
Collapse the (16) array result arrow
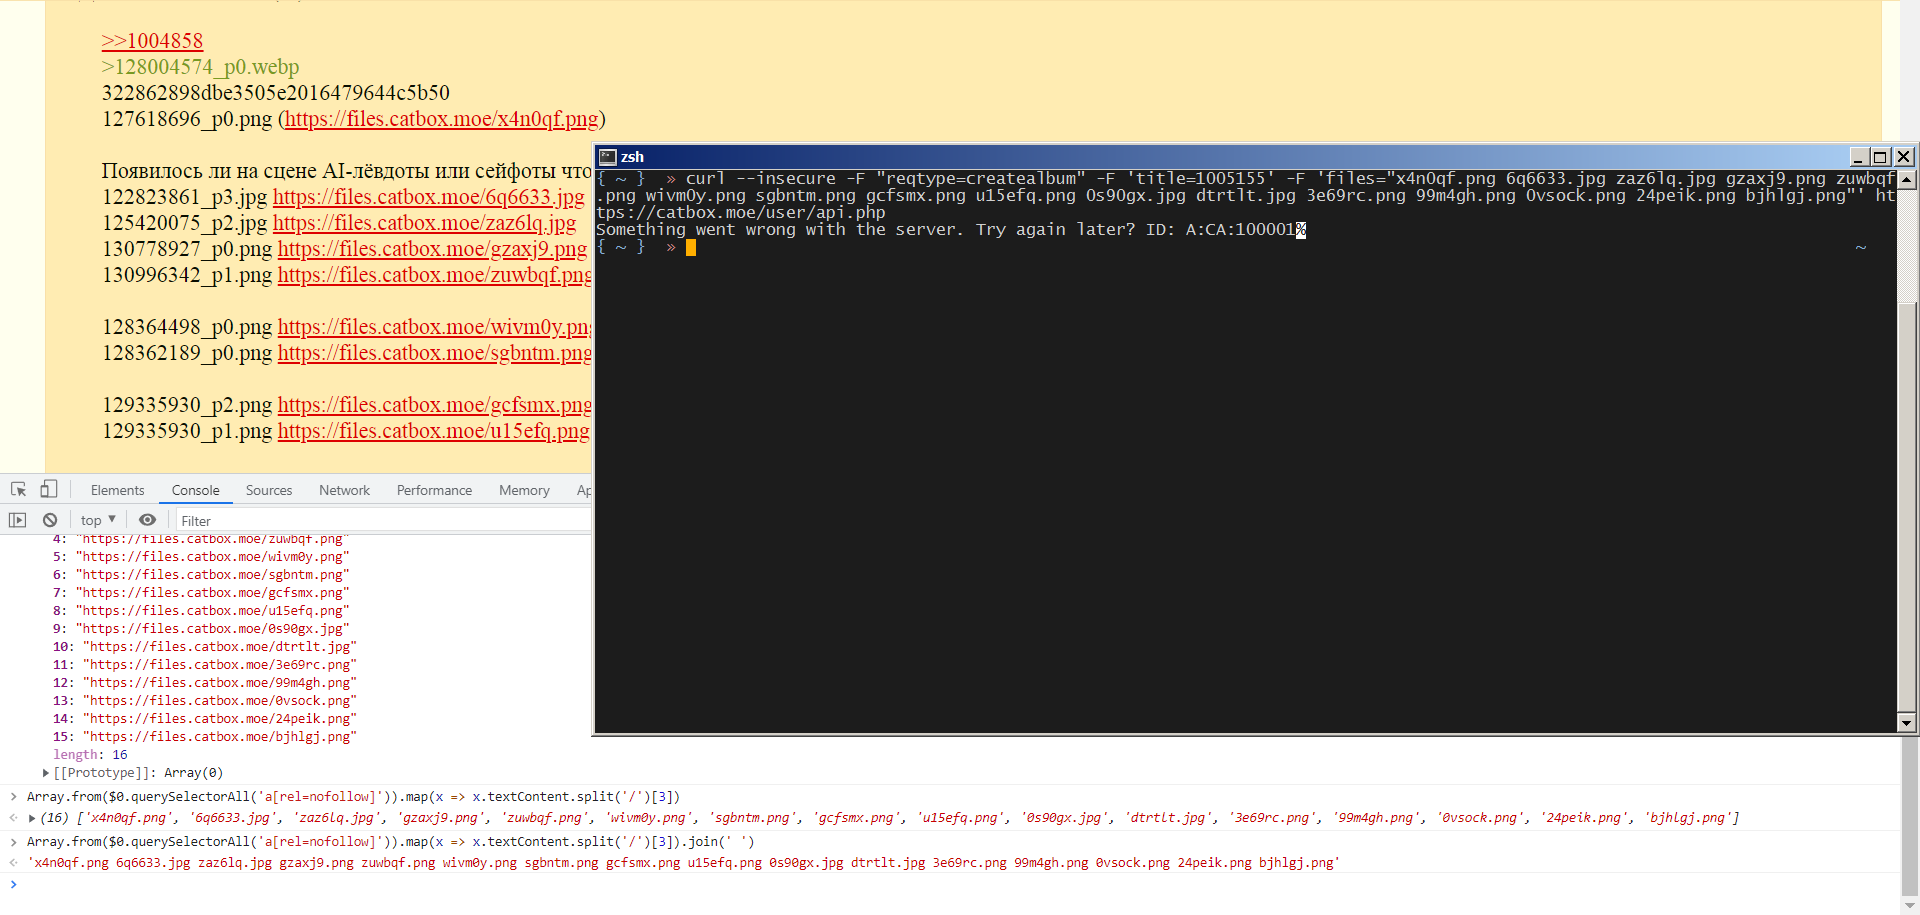coord(32,818)
